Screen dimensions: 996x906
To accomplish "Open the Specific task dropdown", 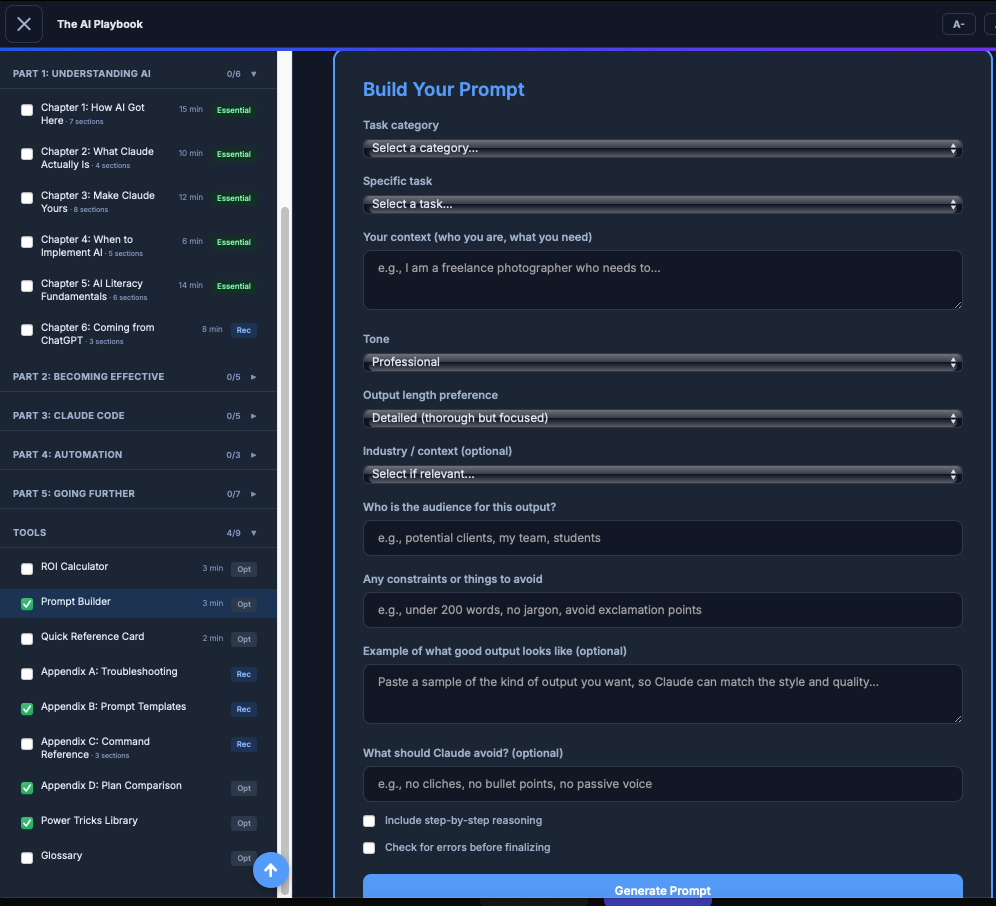I will coord(661,203).
